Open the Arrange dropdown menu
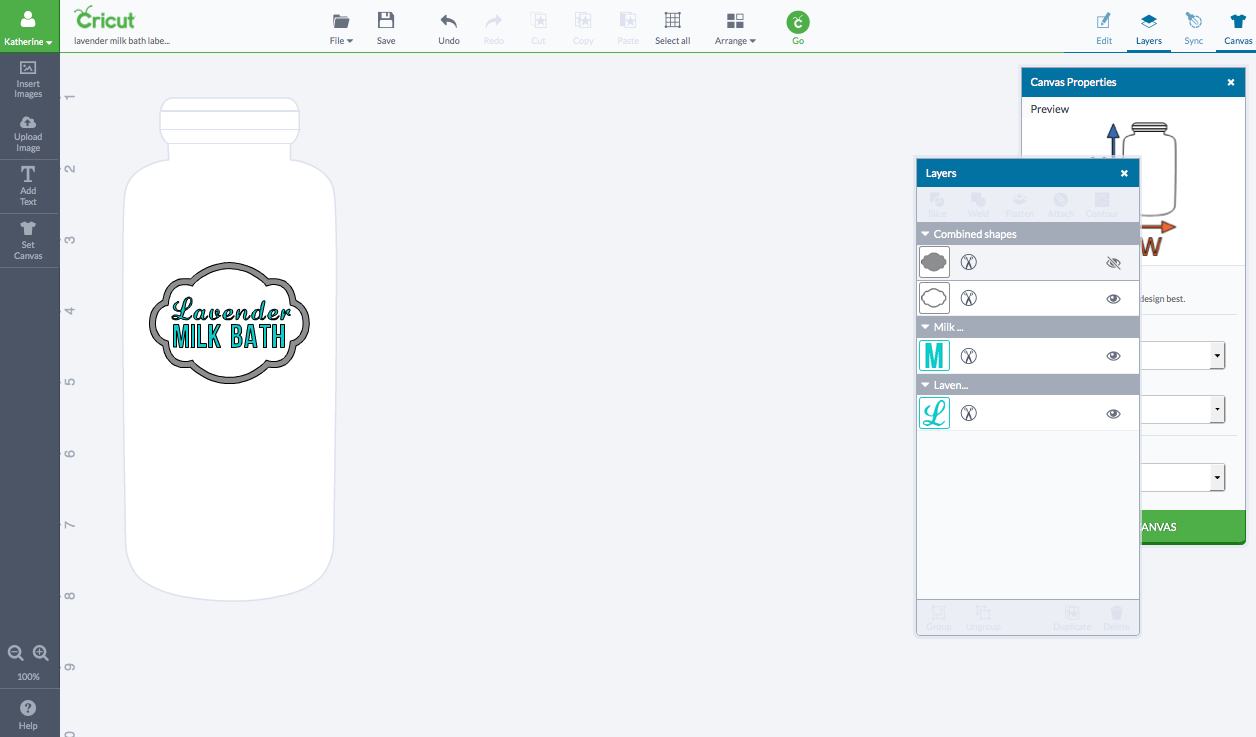The height and width of the screenshot is (737, 1256). 735,28
